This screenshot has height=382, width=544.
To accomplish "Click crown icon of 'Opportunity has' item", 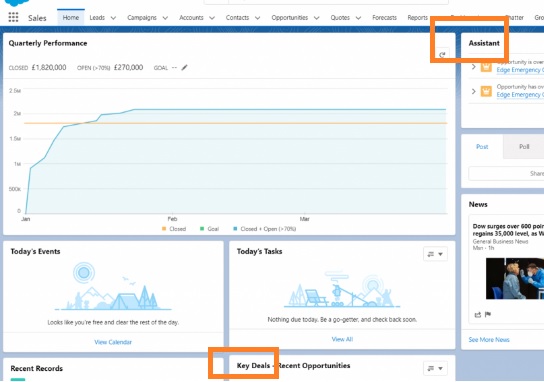I will click(486, 92).
